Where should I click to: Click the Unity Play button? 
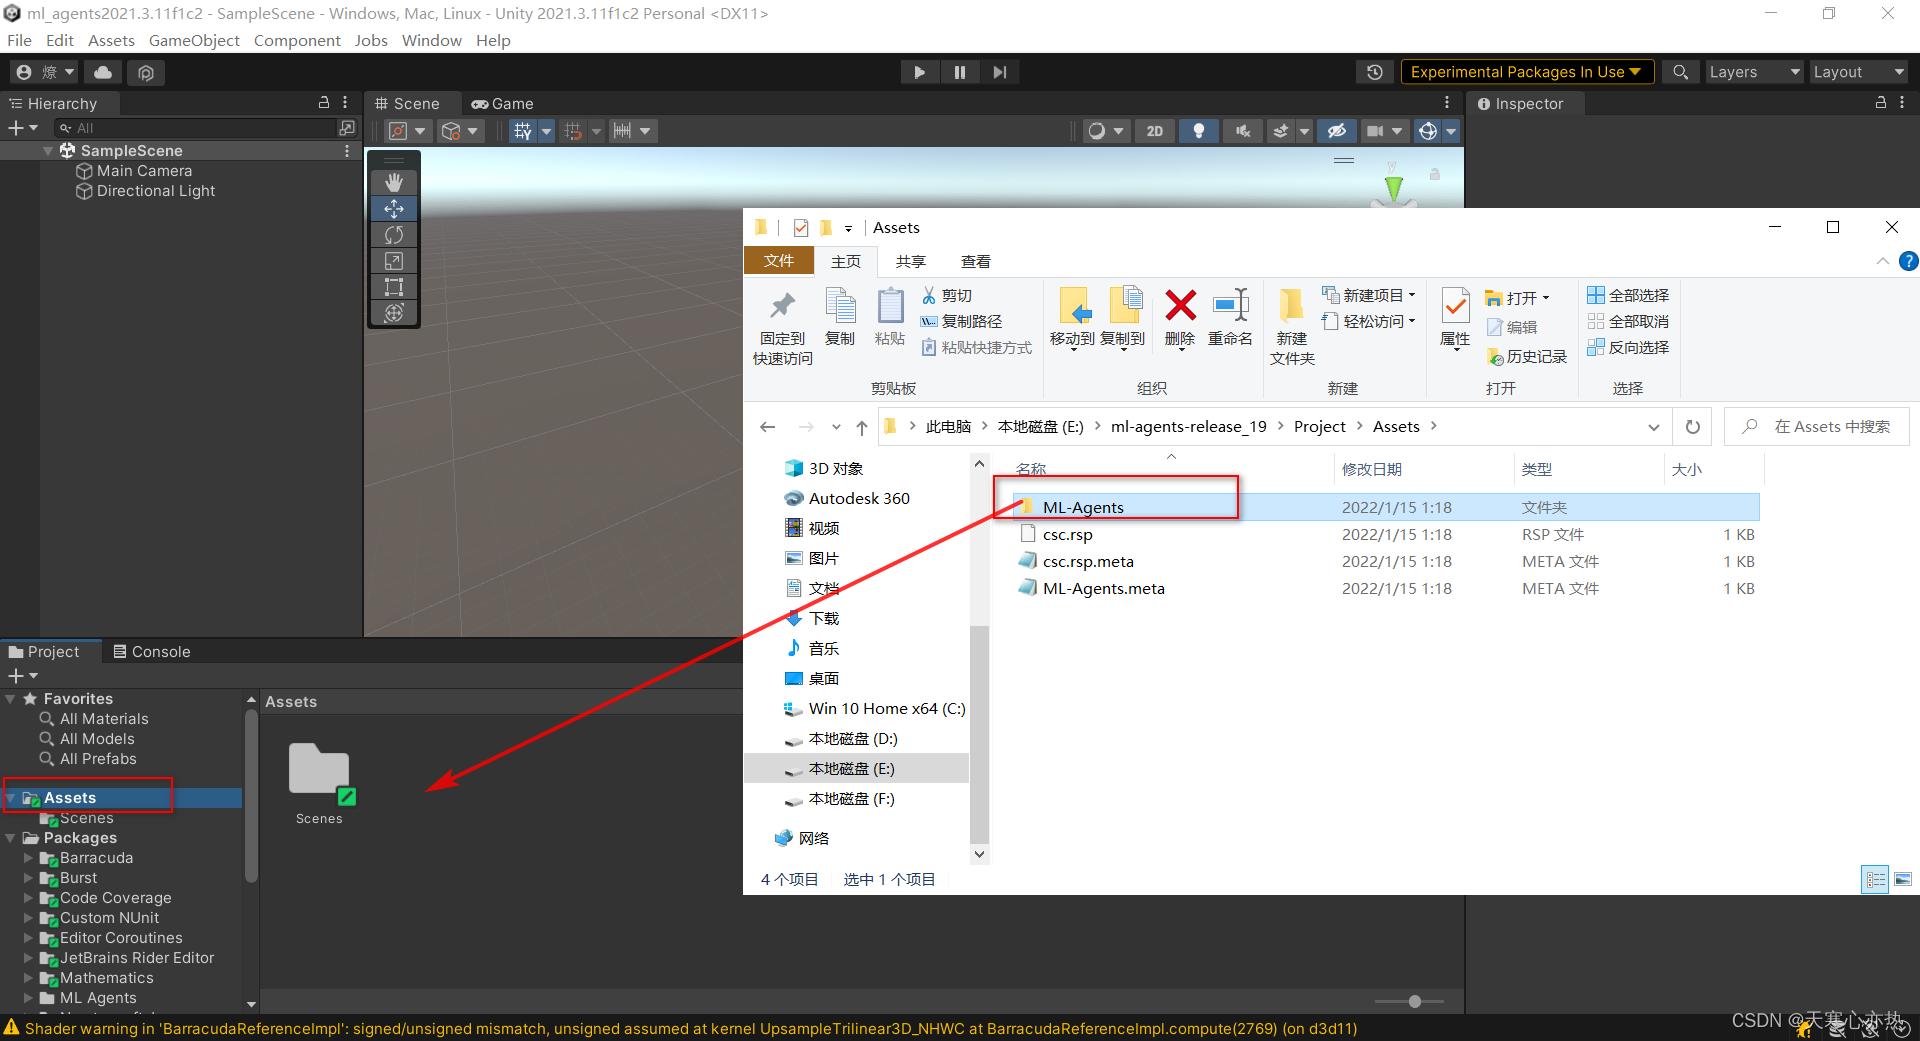point(919,72)
